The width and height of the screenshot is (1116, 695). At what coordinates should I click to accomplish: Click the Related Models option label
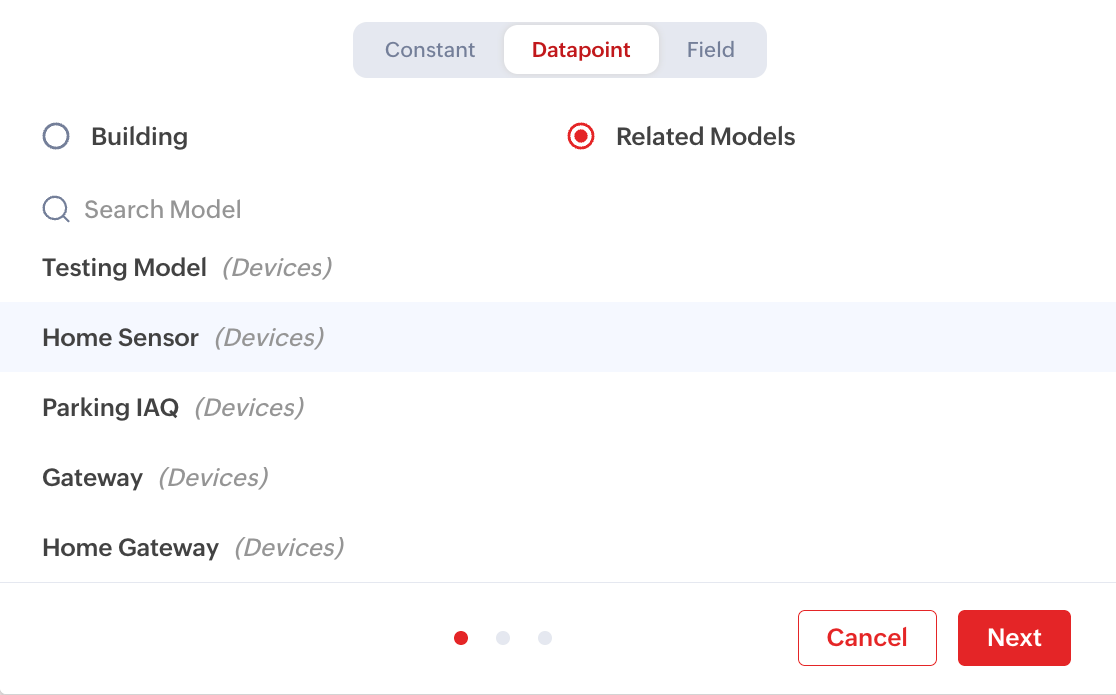pos(705,136)
